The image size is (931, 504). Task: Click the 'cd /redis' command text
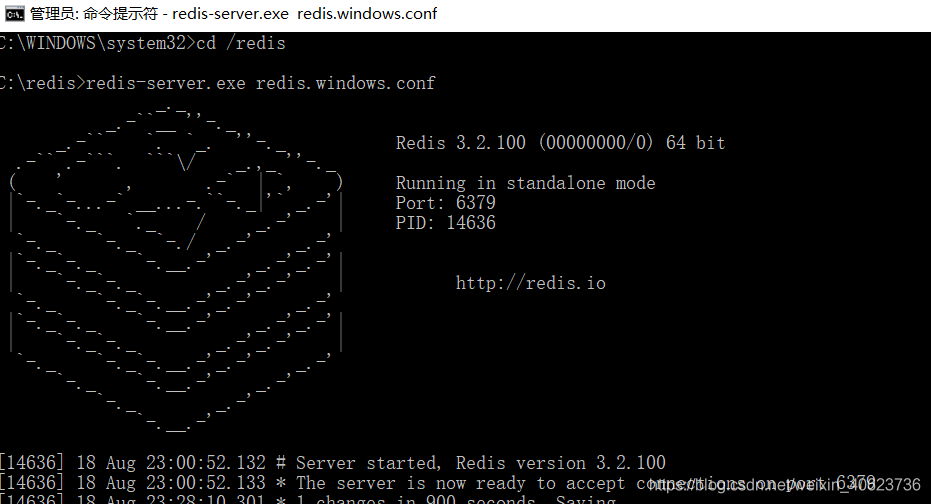click(x=241, y=43)
